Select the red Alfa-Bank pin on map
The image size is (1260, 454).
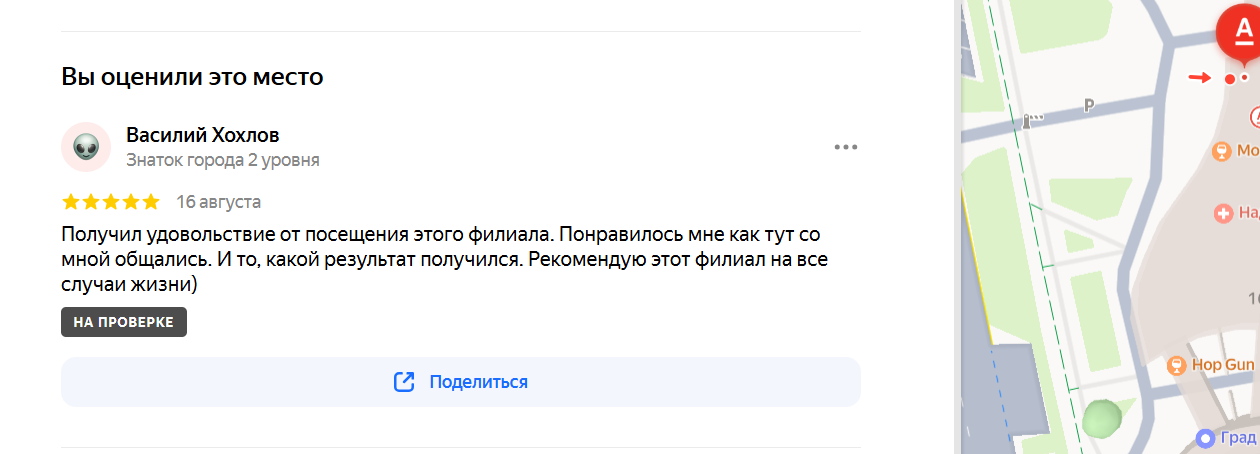click(1240, 34)
